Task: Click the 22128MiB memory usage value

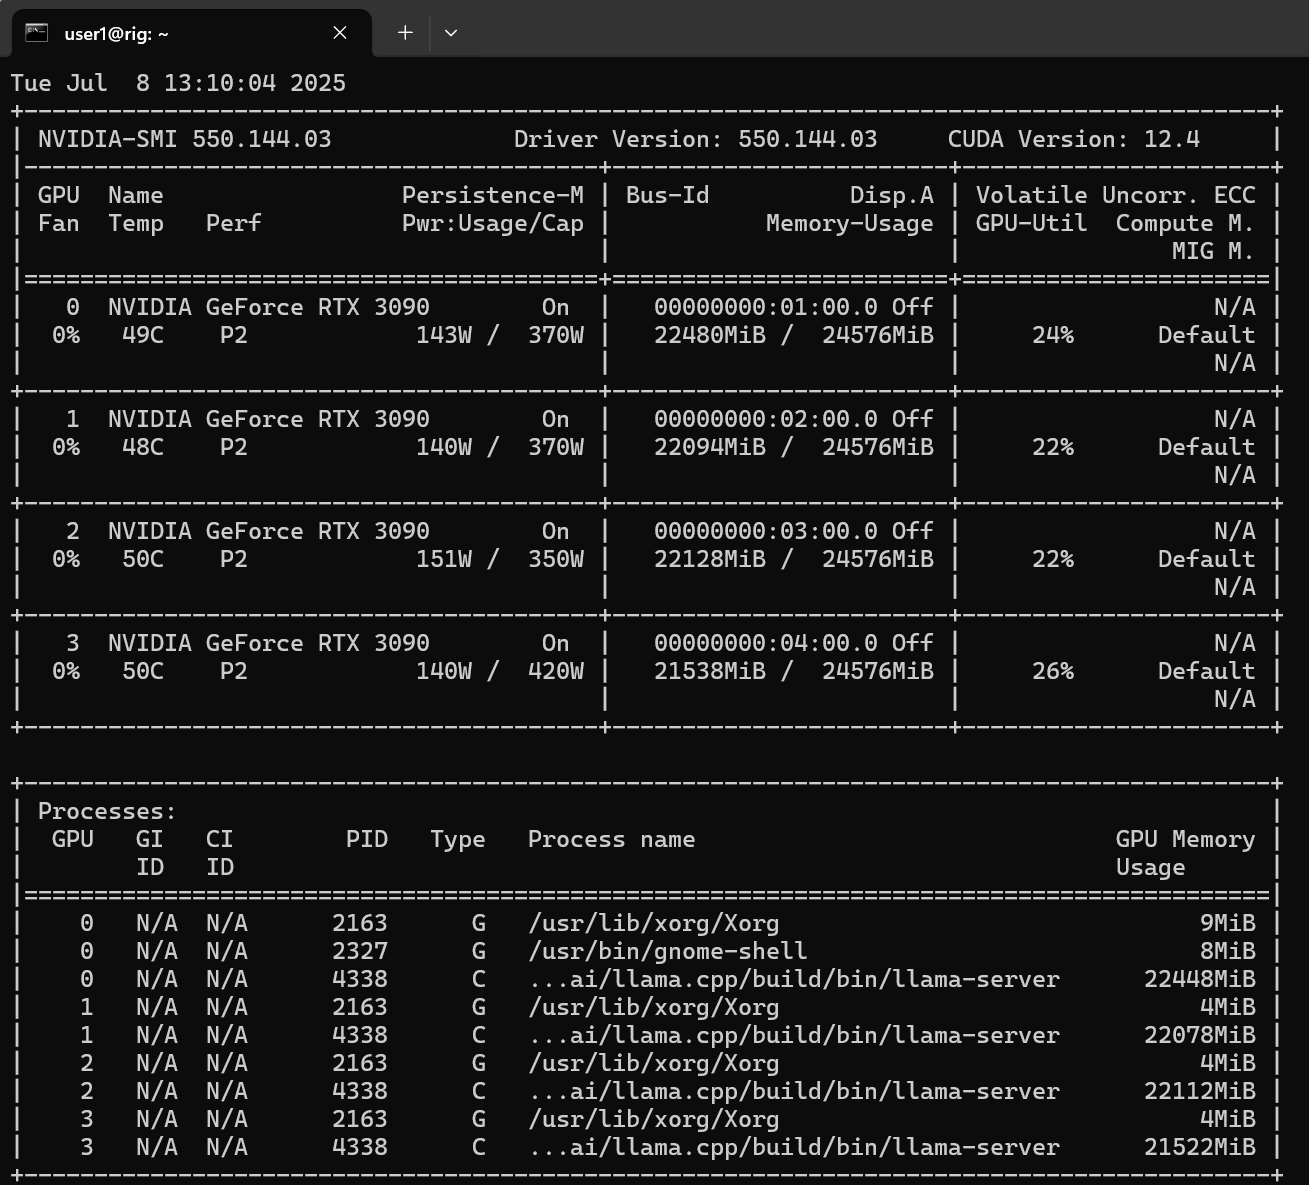Action: click(710, 560)
